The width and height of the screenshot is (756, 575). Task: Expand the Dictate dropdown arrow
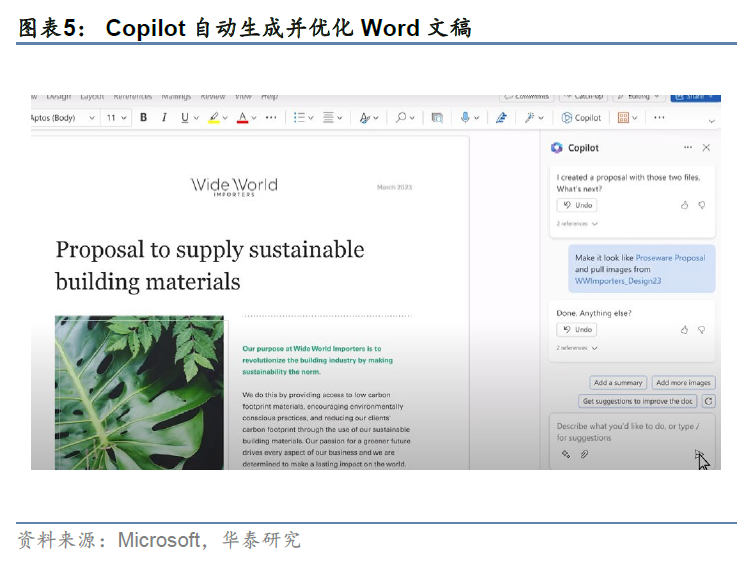point(476,118)
